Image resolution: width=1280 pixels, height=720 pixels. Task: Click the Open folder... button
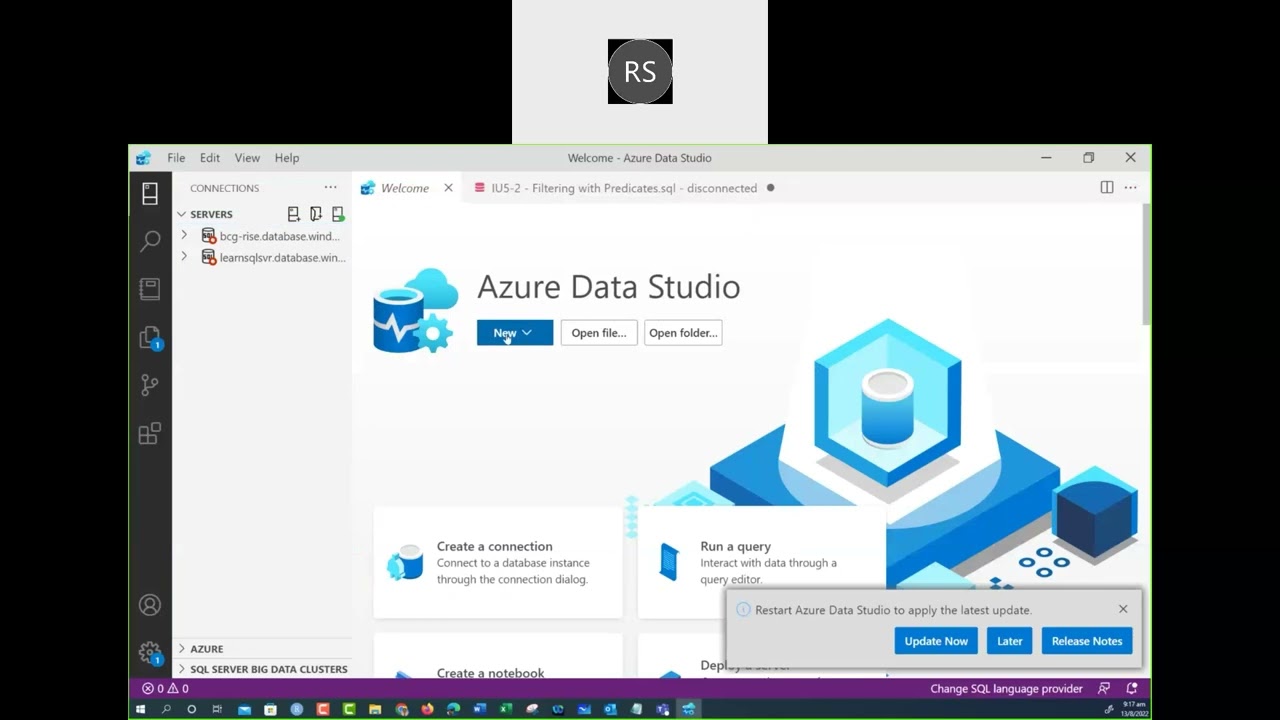point(683,333)
